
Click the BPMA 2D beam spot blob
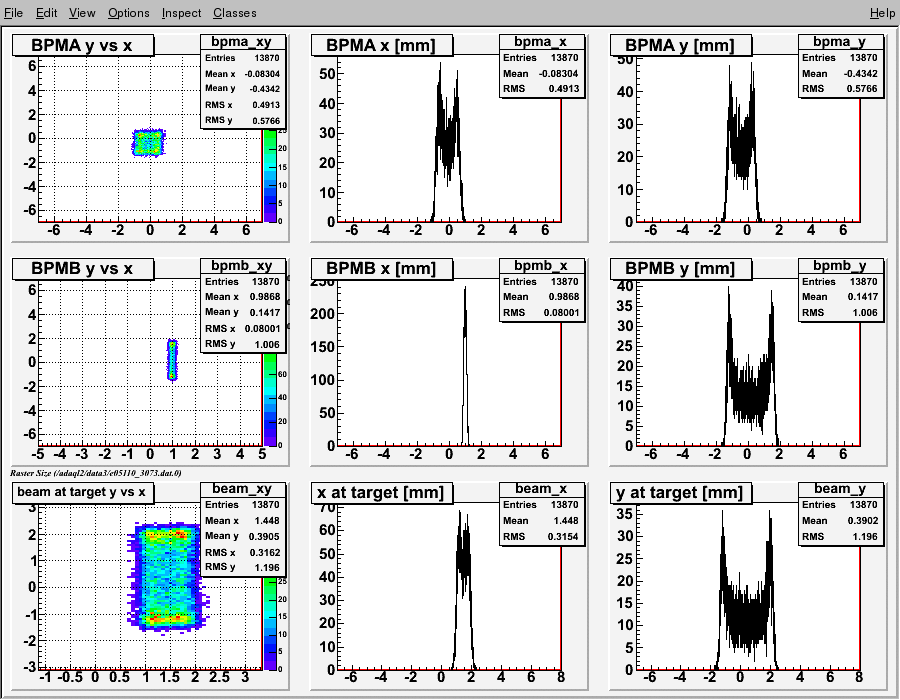pos(149,142)
